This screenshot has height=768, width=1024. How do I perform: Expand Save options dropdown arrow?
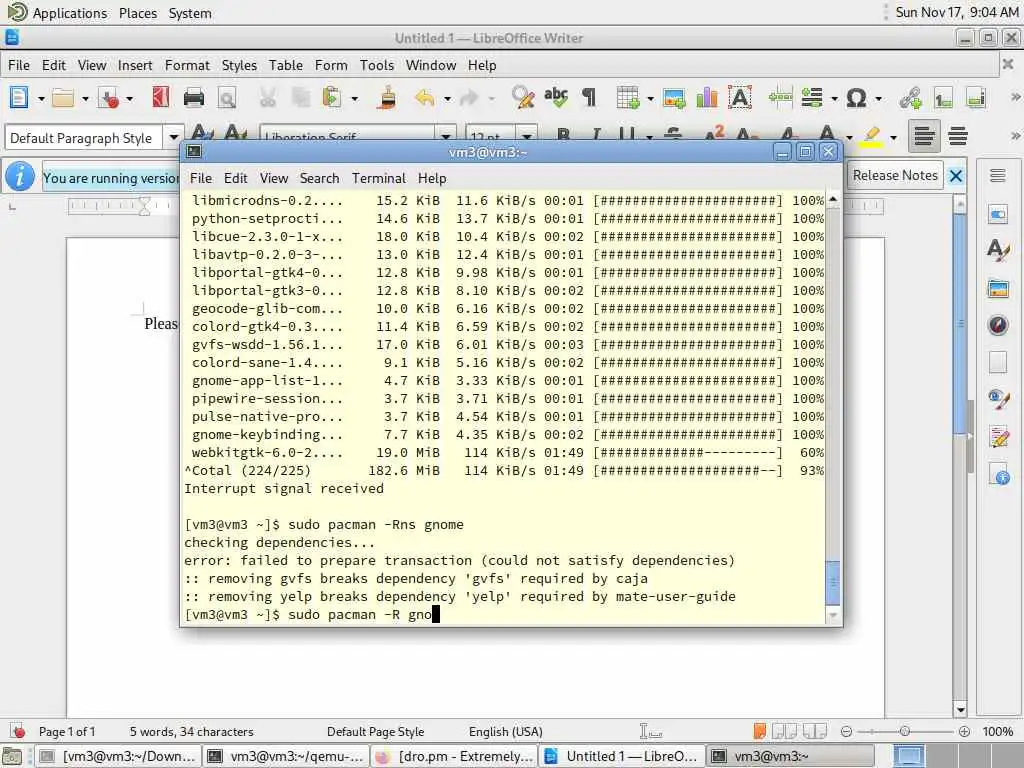point(129,99)
